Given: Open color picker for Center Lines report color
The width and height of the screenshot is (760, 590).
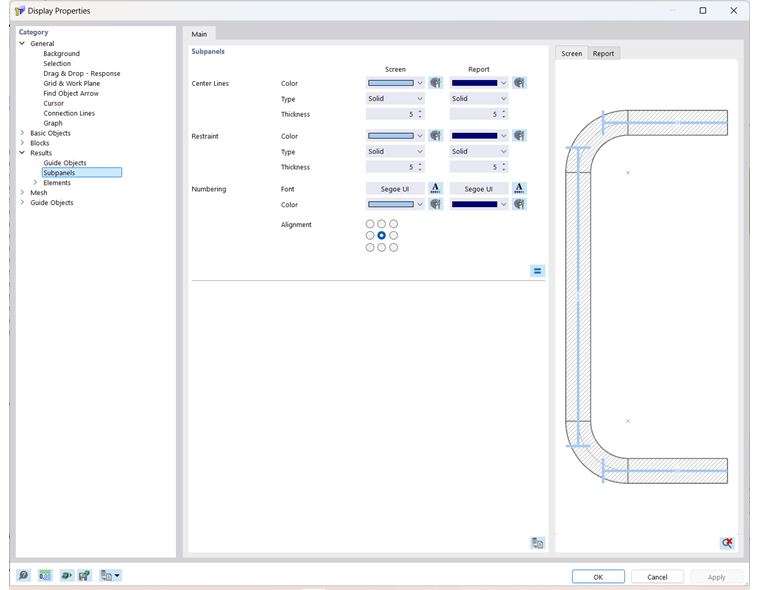Looking at the screenshot, I should (x=519, y=83).
